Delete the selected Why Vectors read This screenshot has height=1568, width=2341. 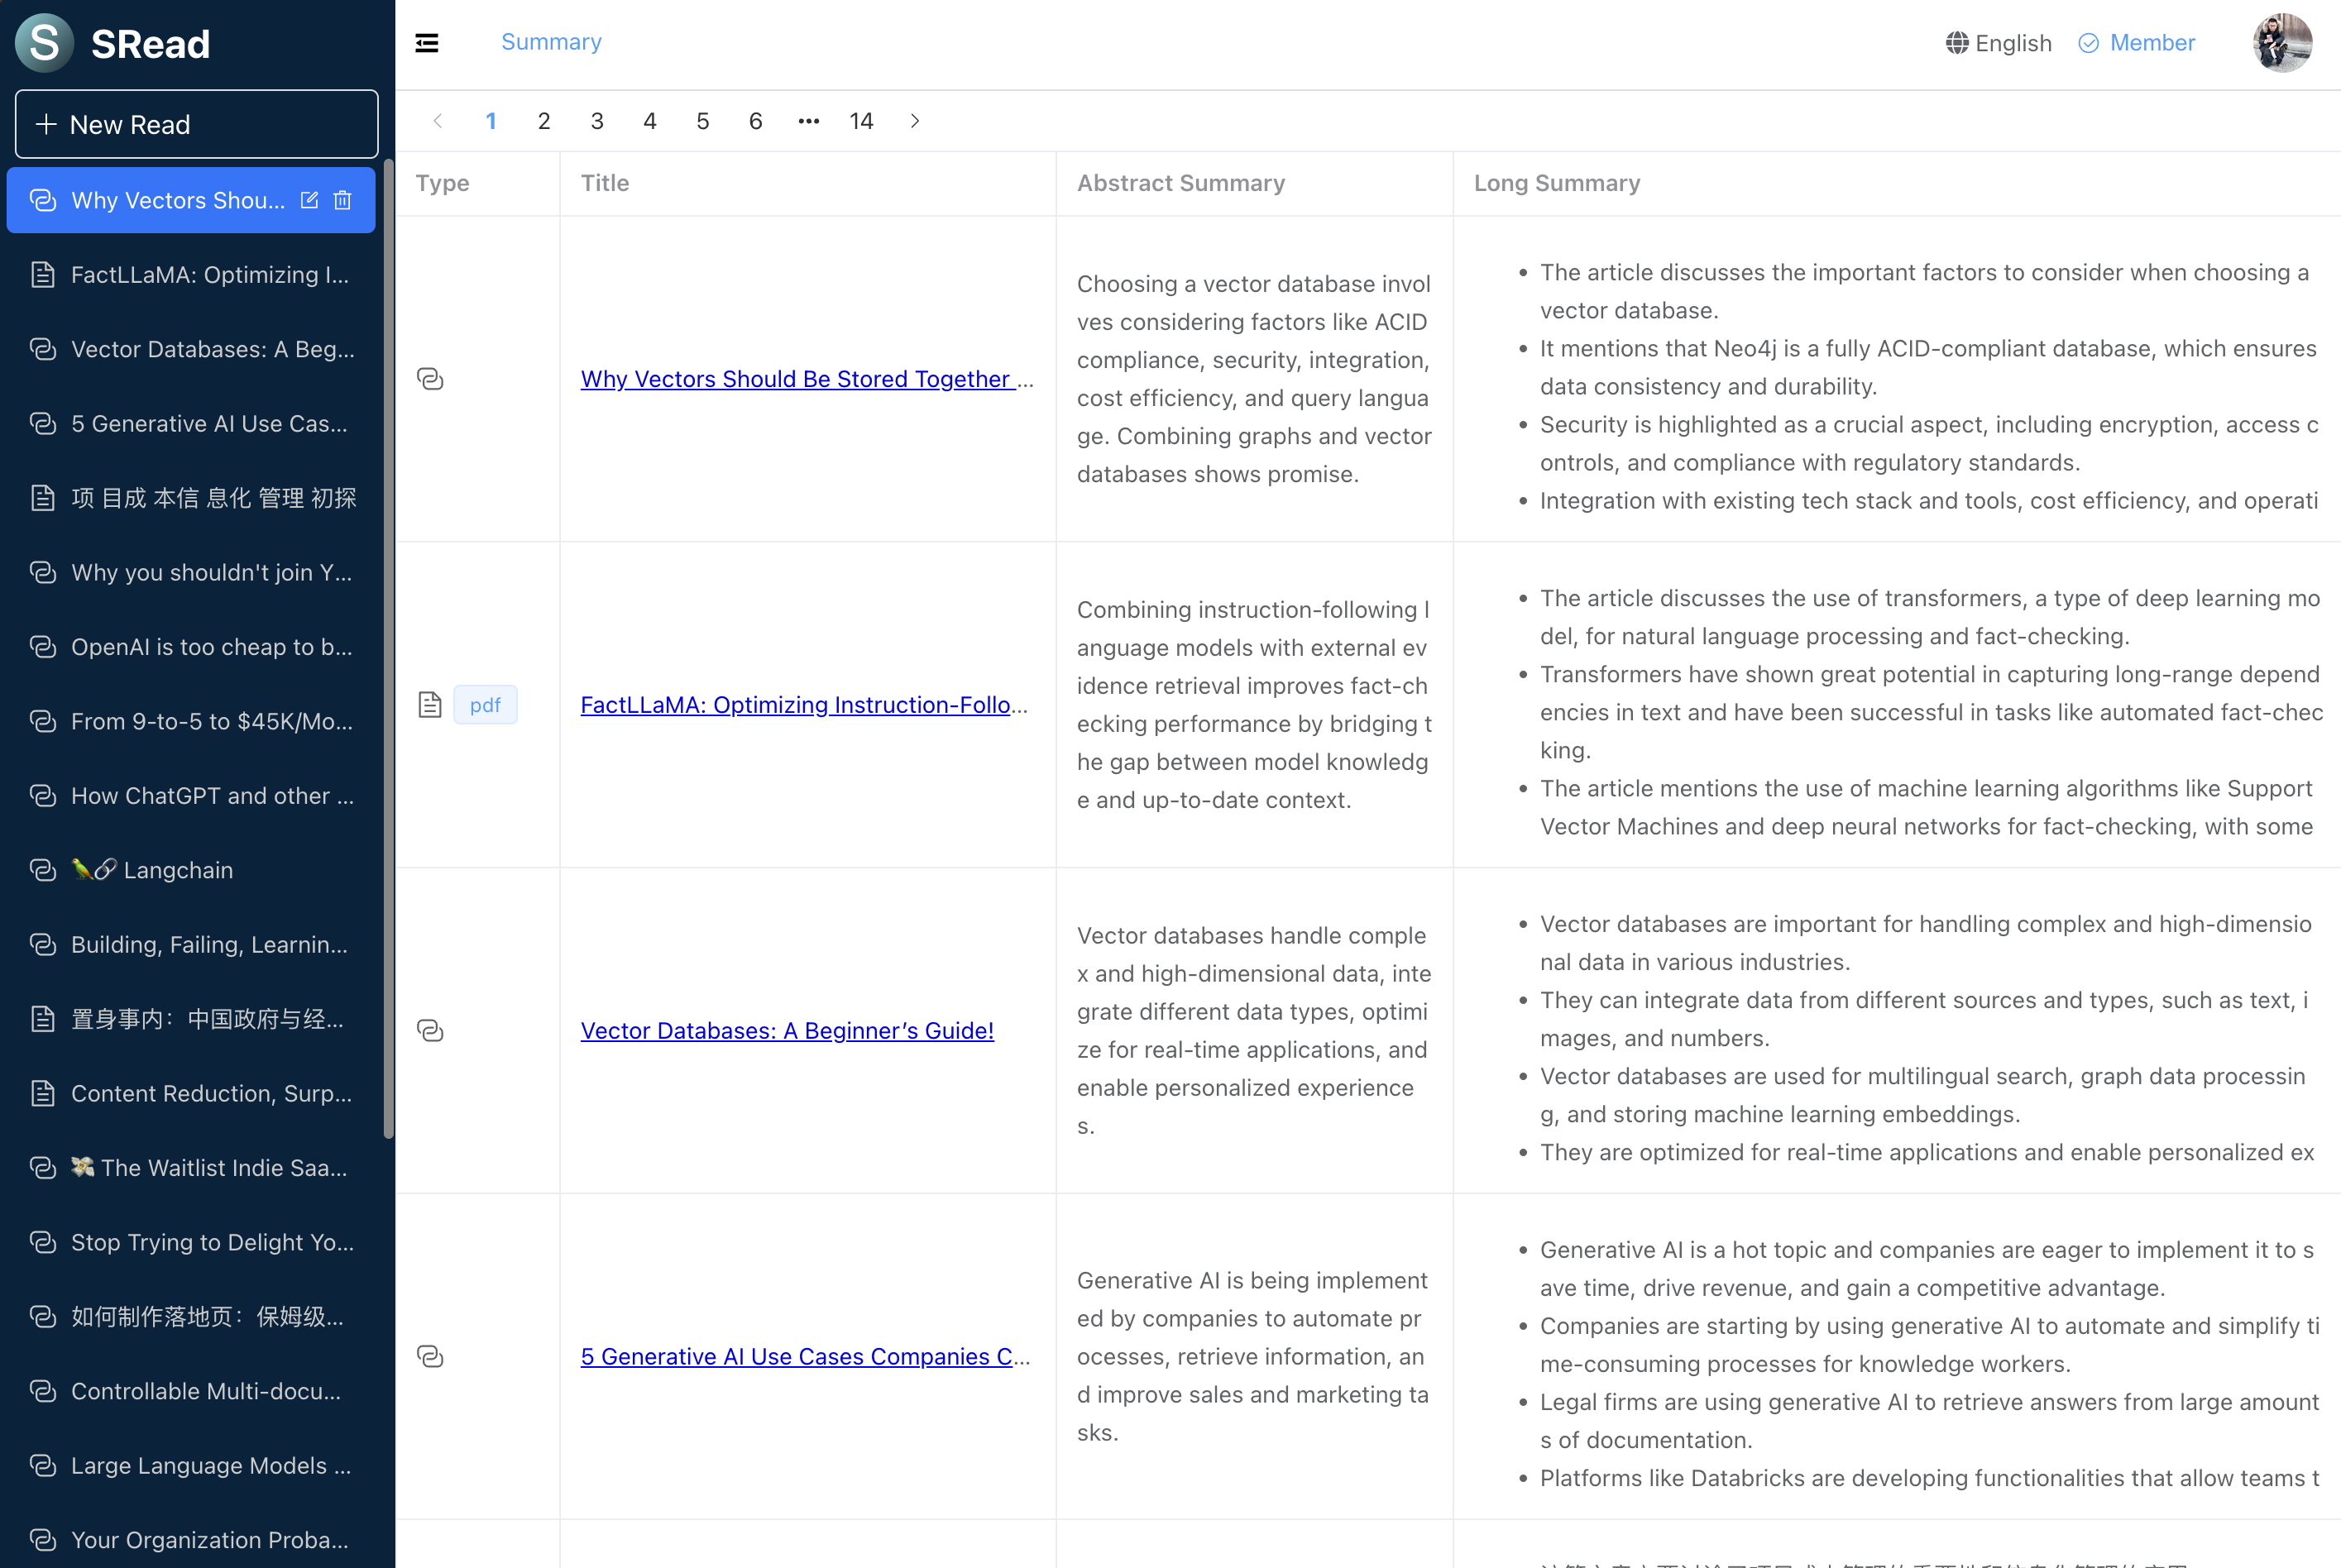click(343, 200)
